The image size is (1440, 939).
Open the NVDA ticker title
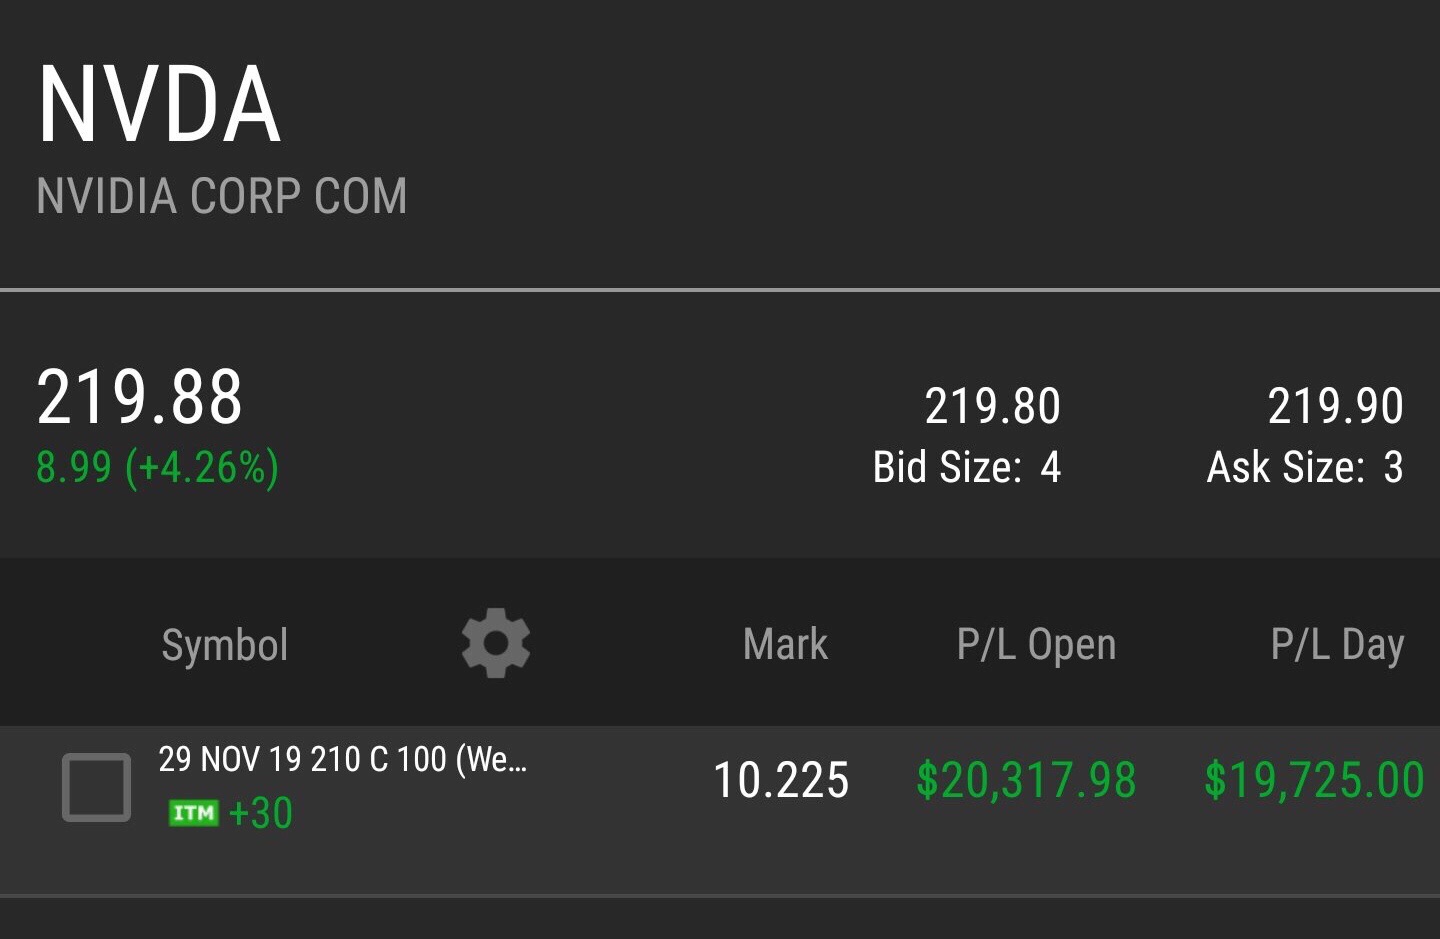159,104
